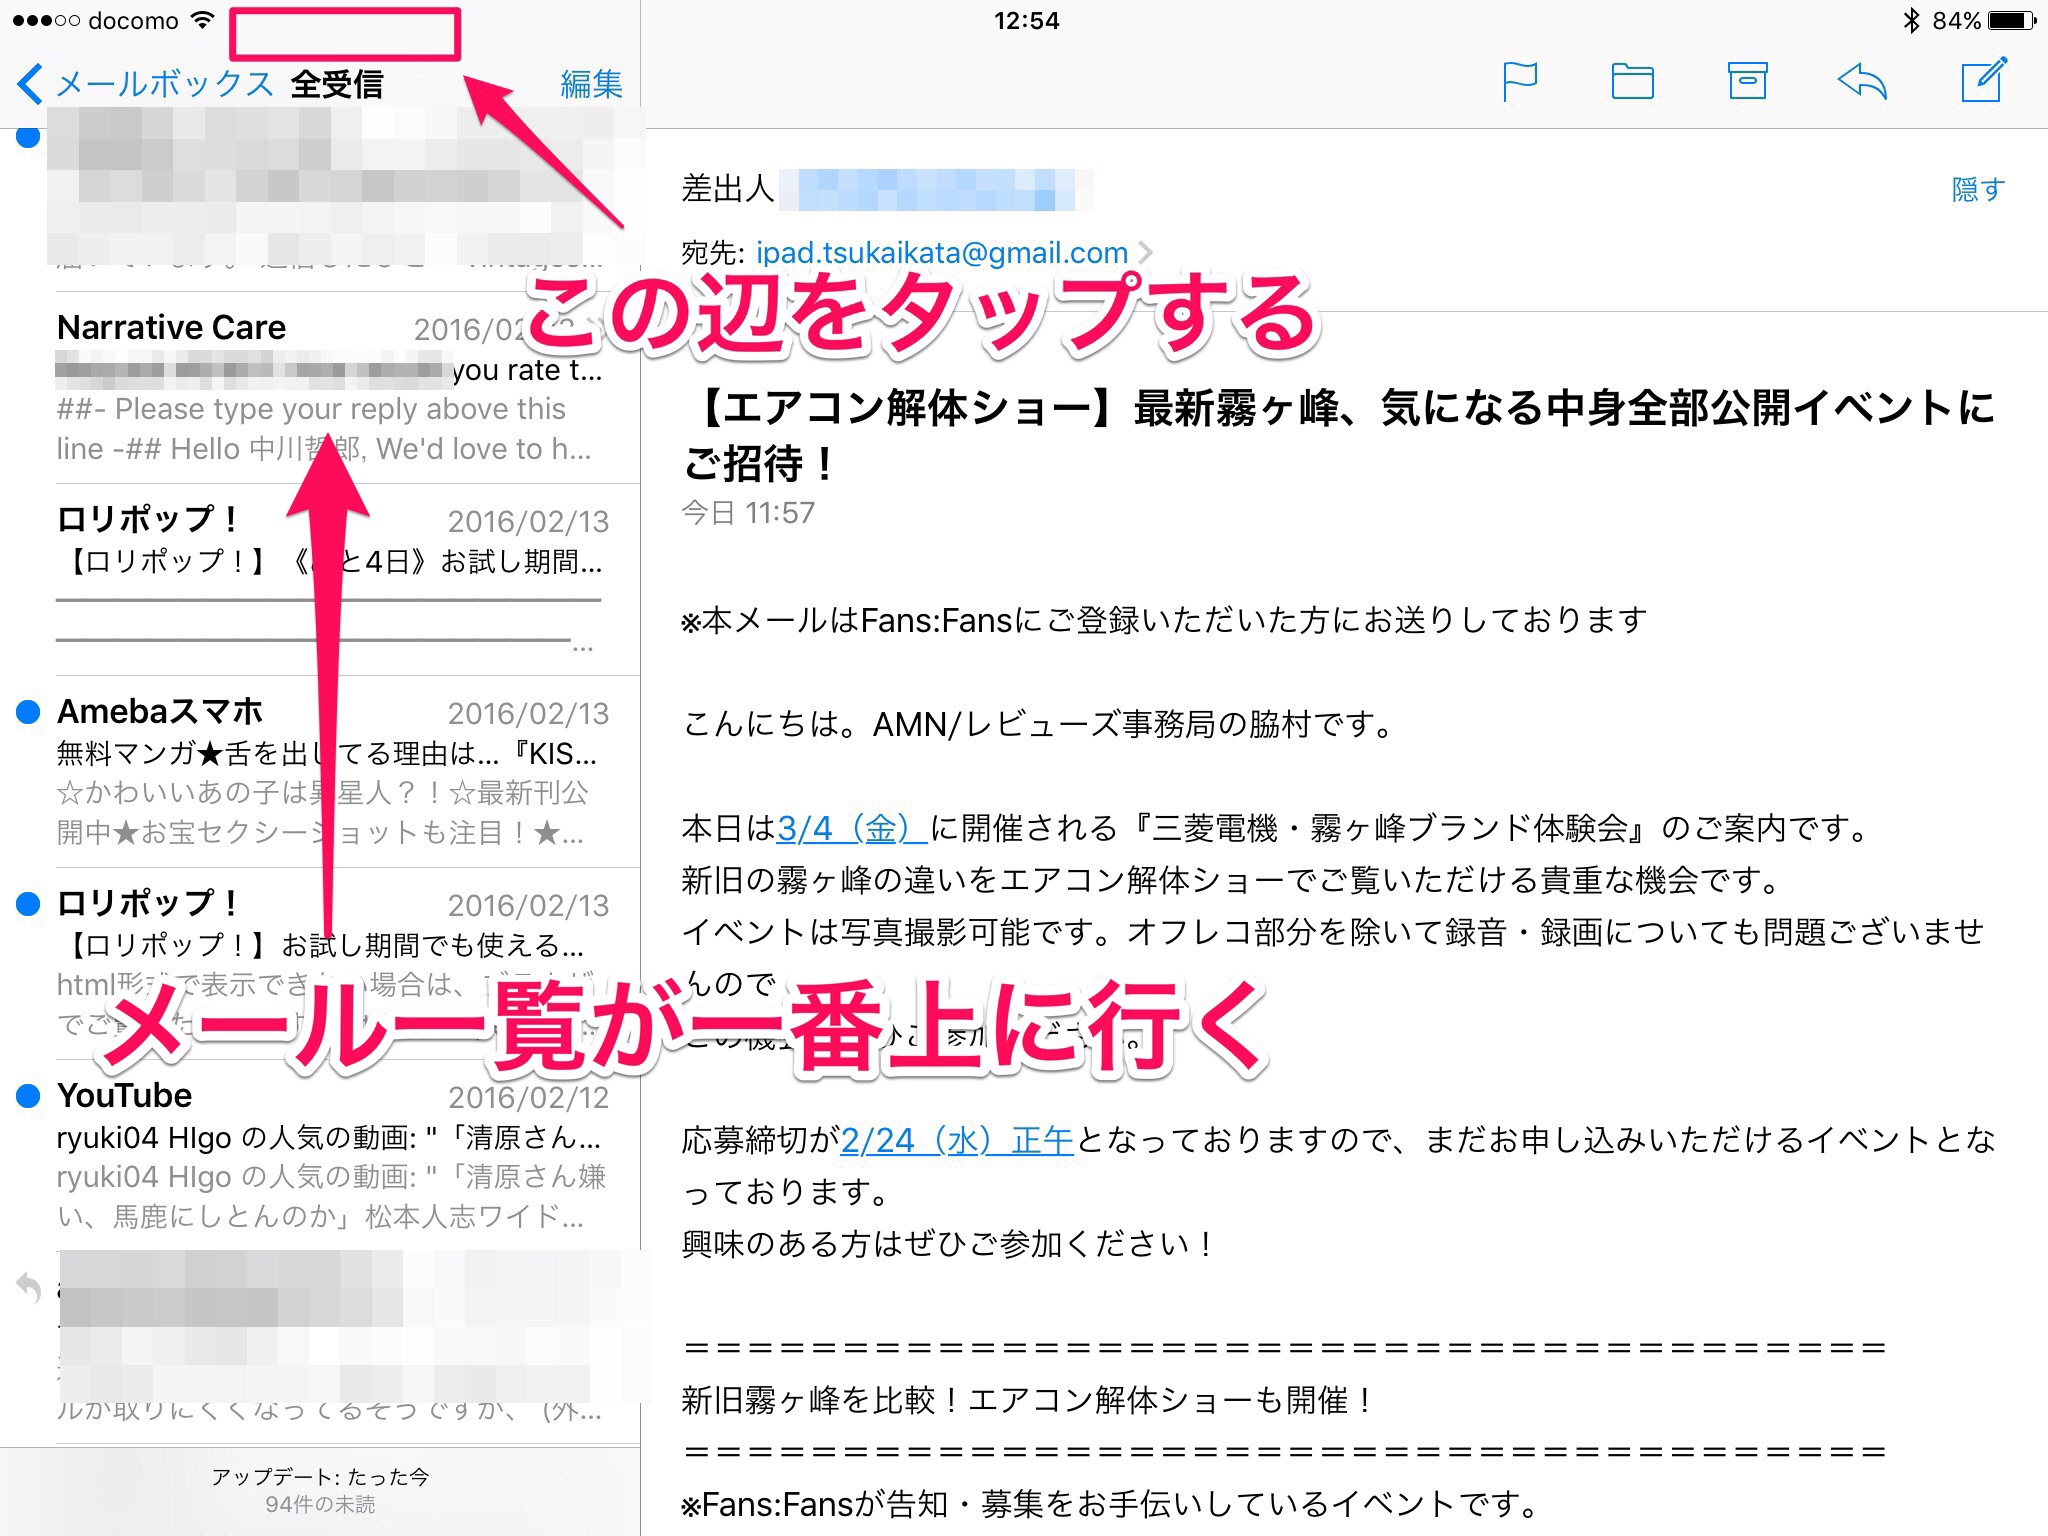
Task: Tap the Wi-Fi icon in the status bar
Action: (203, 20)
